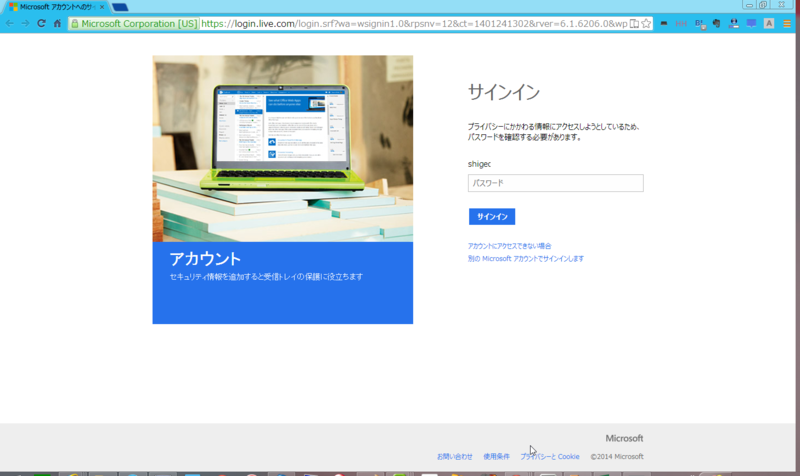800x476 pixels.
Task: Bookmark this page with the star icon
Action: 646,23
